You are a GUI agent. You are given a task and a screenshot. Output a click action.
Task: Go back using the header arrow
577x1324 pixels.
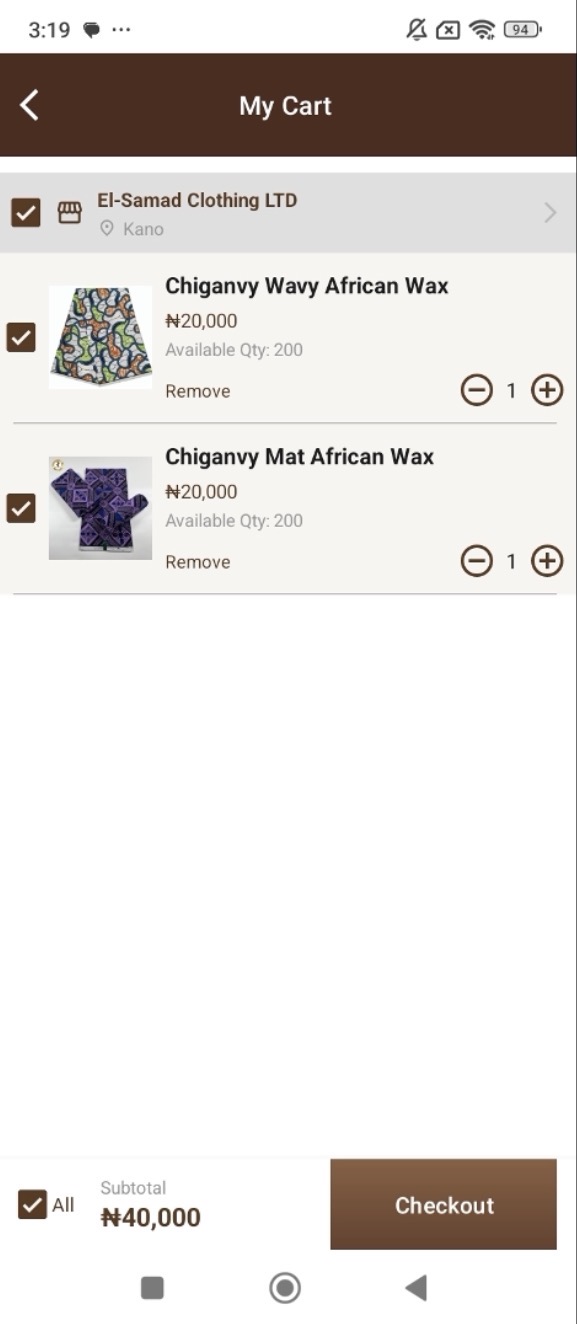tap(29, 105)
